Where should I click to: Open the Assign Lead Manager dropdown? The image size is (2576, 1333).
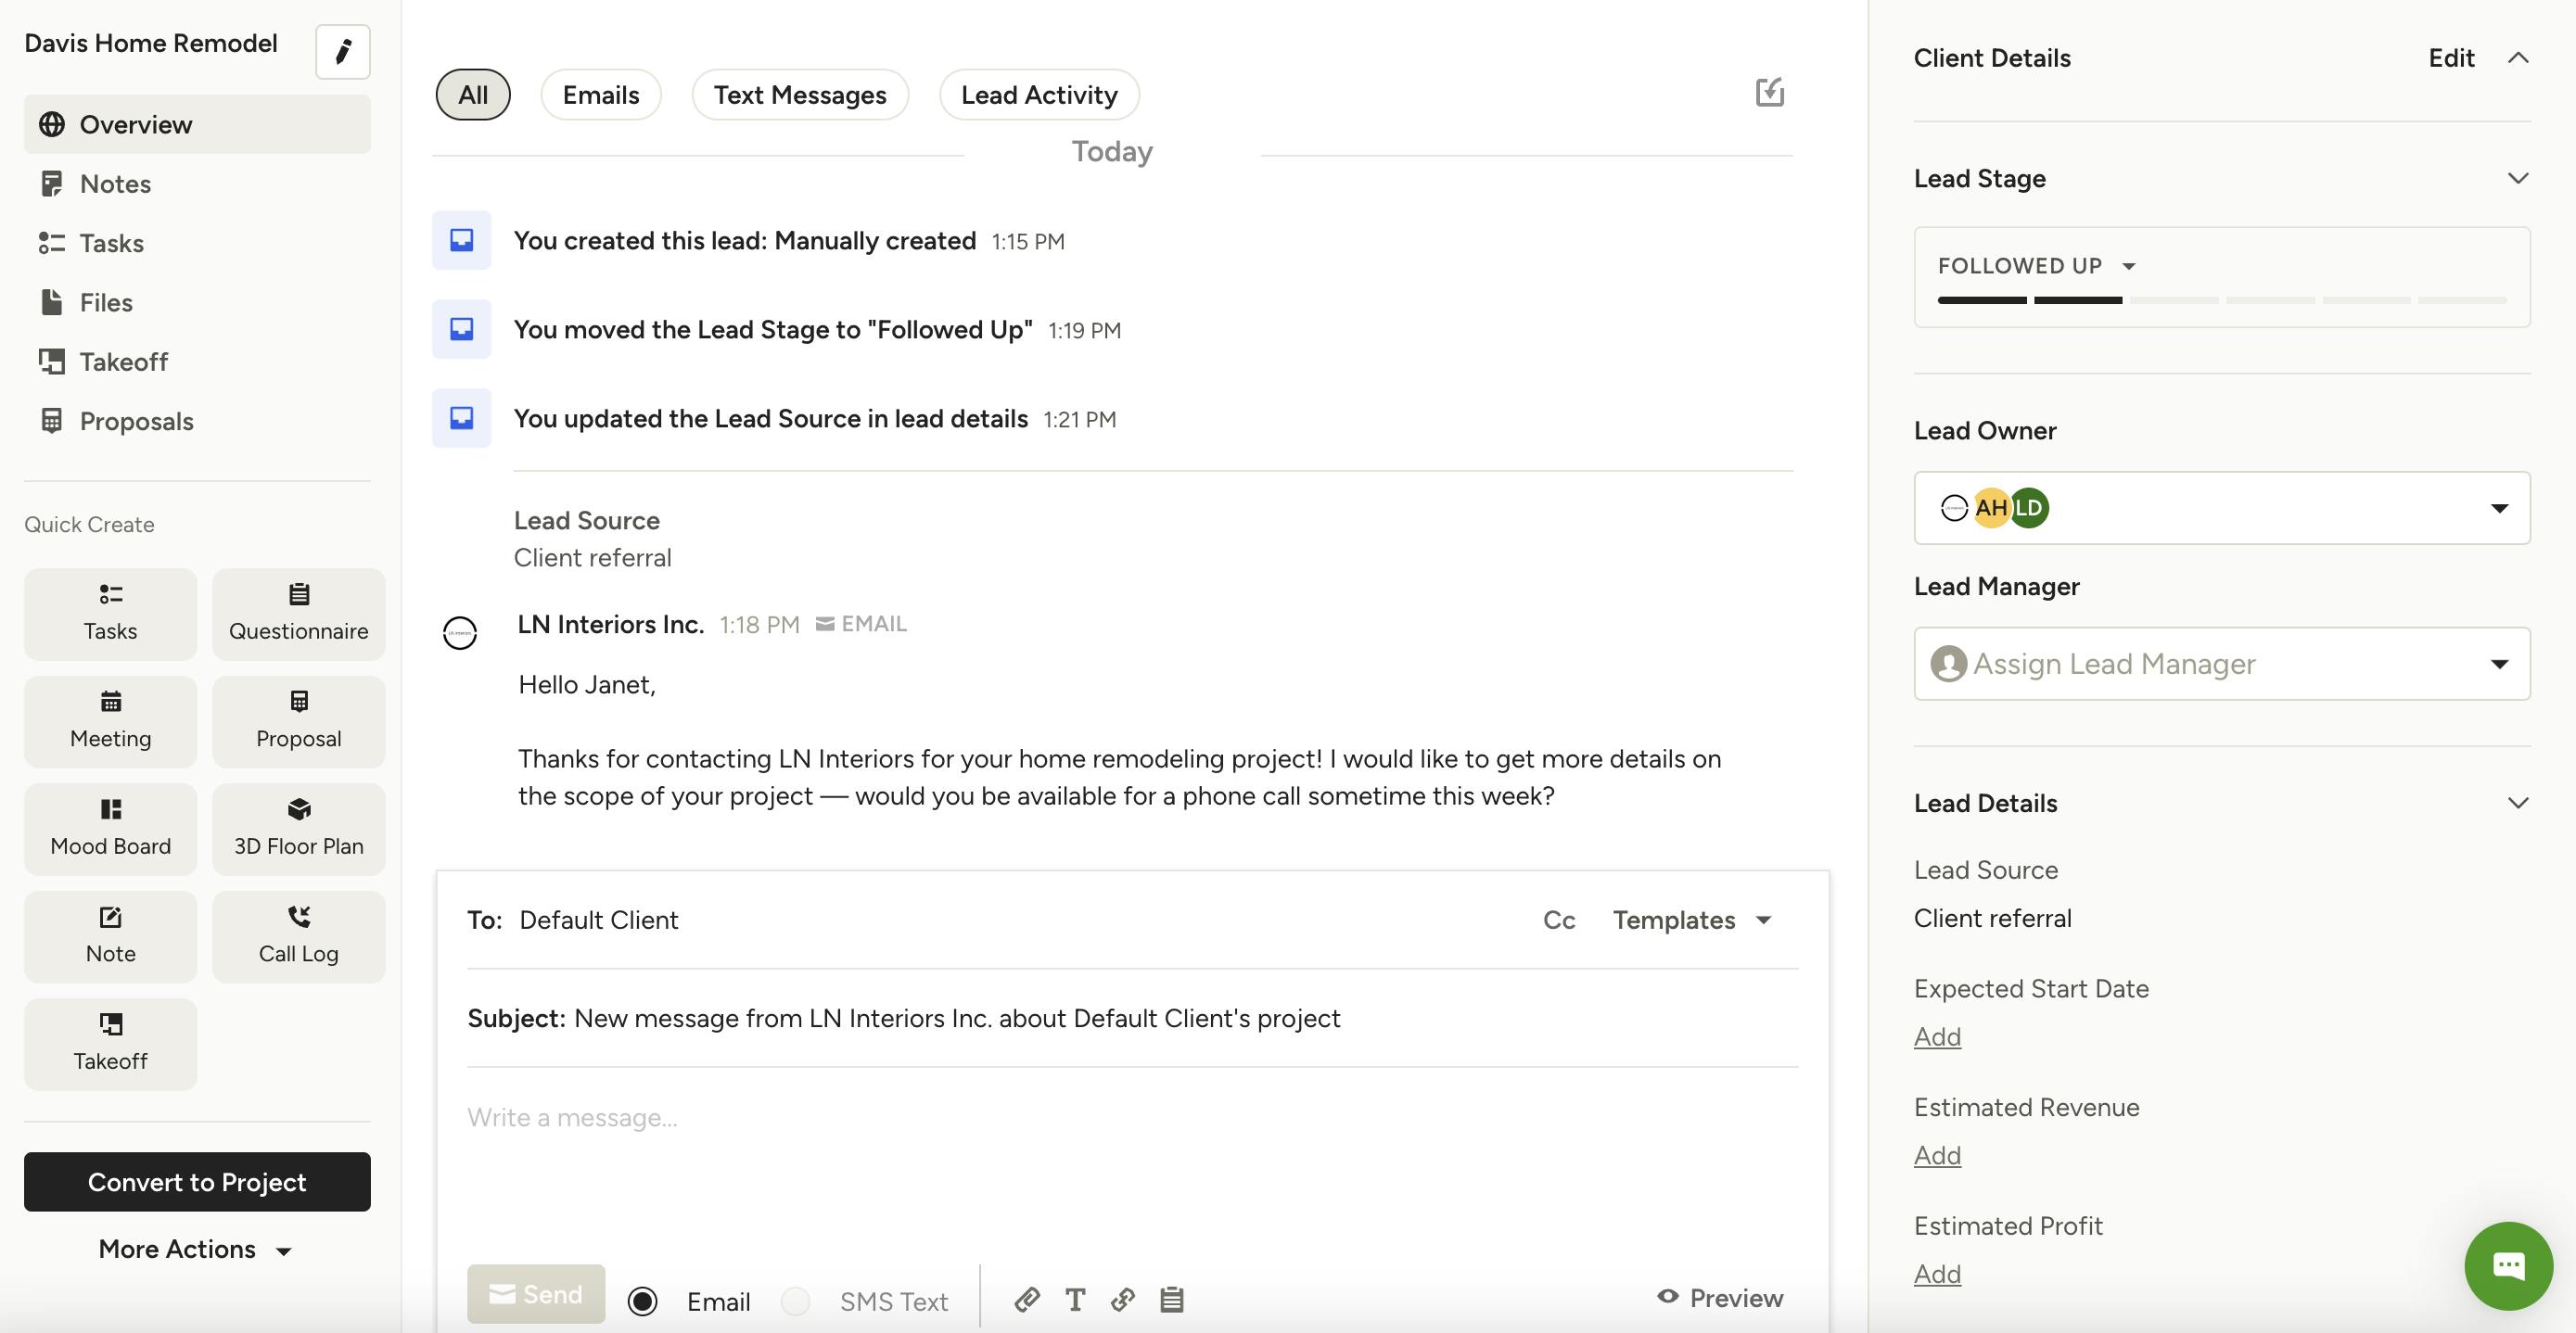[2222, 664]
